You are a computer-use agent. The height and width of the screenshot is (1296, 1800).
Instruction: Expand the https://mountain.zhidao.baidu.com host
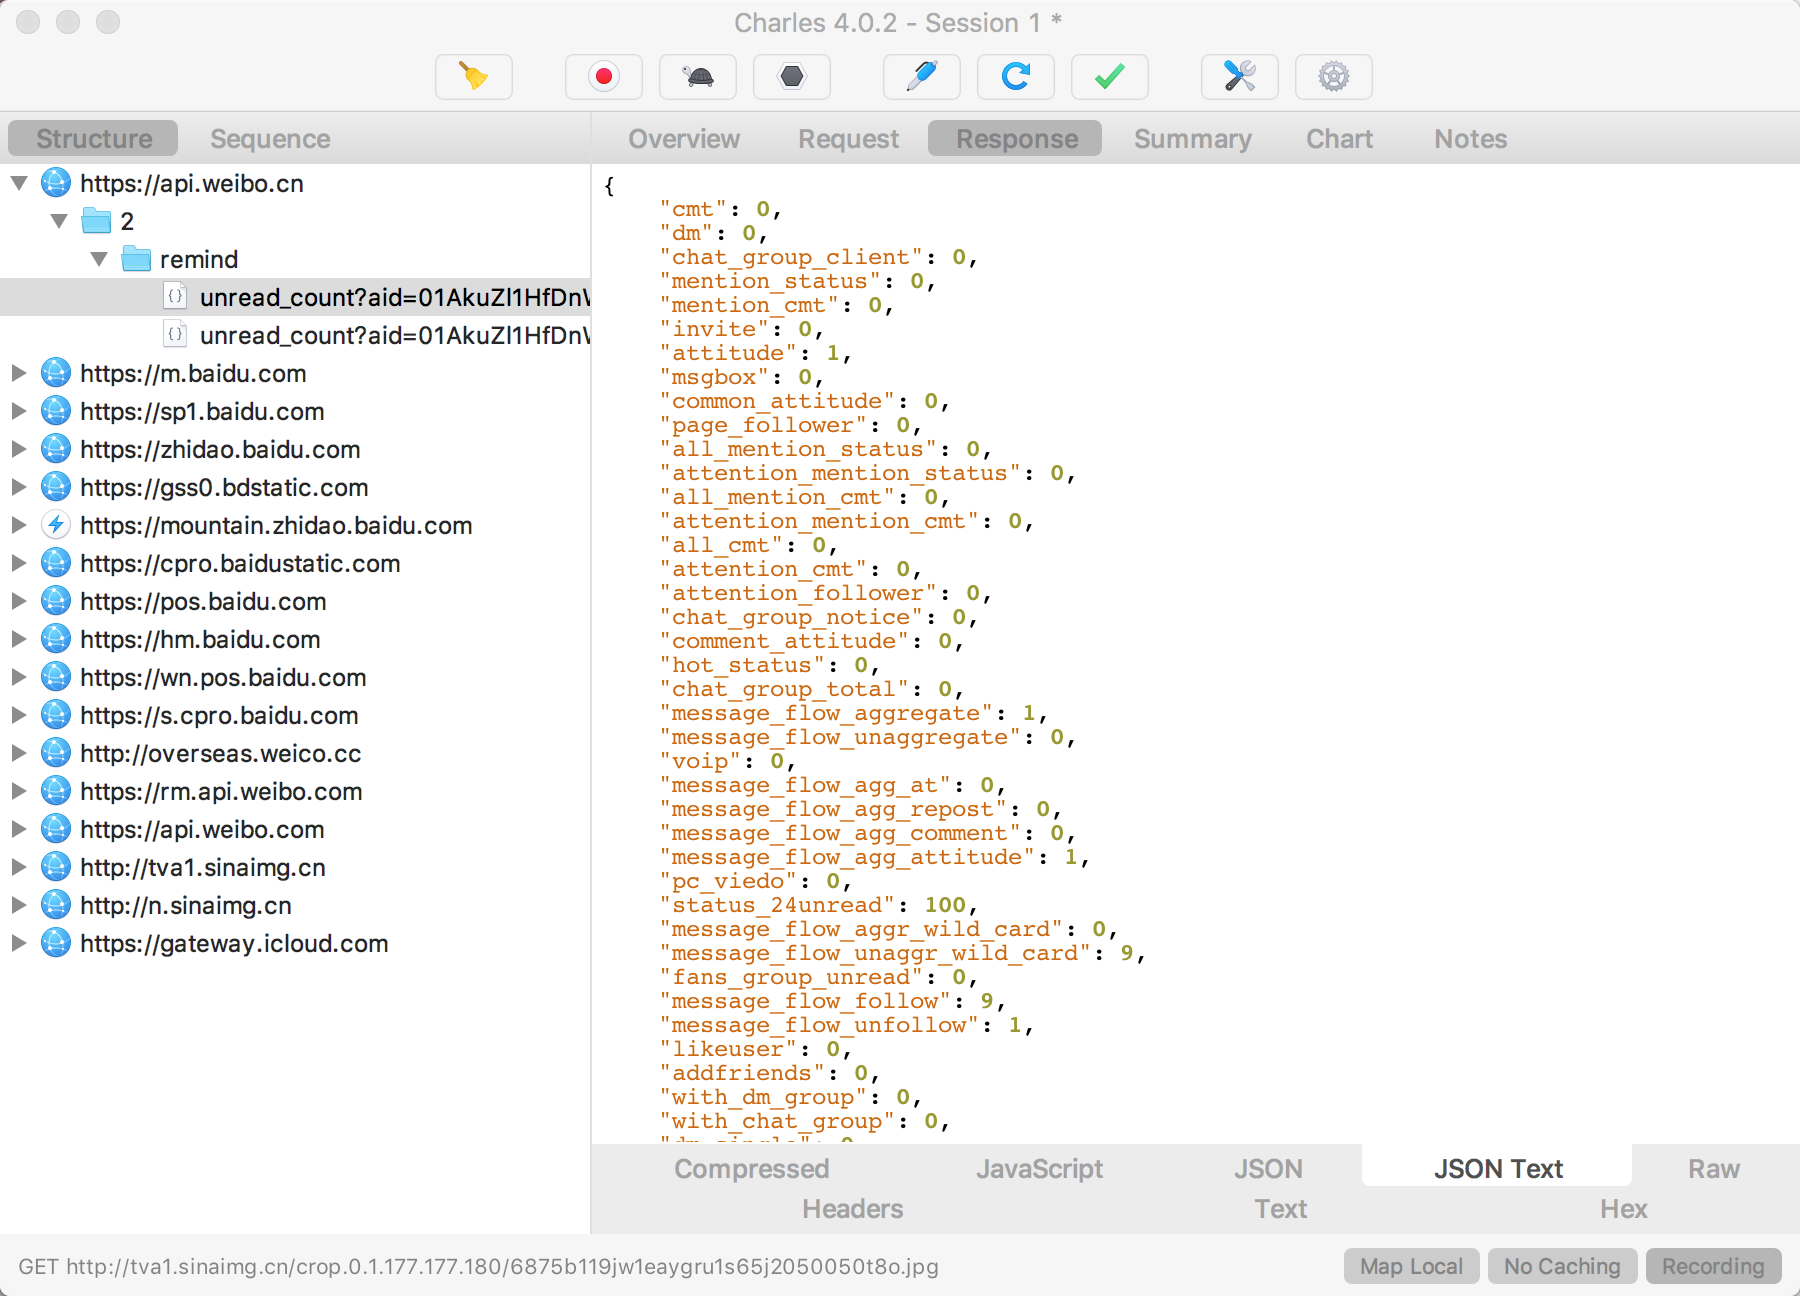(19, 525)
